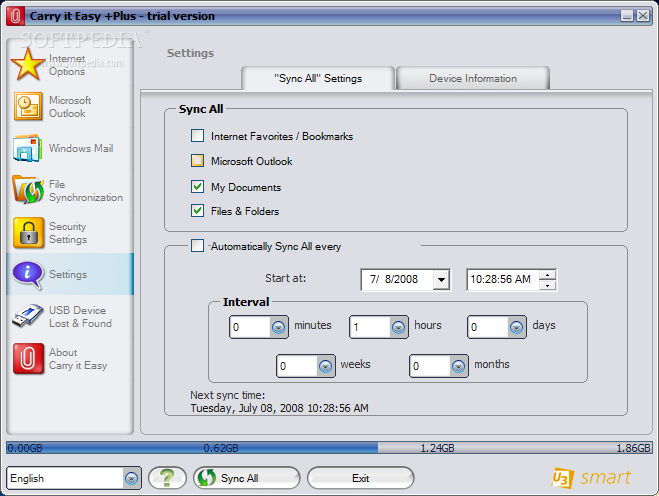
Task: Select File Synchronization sidebar label
Action: tap(86, 191)
